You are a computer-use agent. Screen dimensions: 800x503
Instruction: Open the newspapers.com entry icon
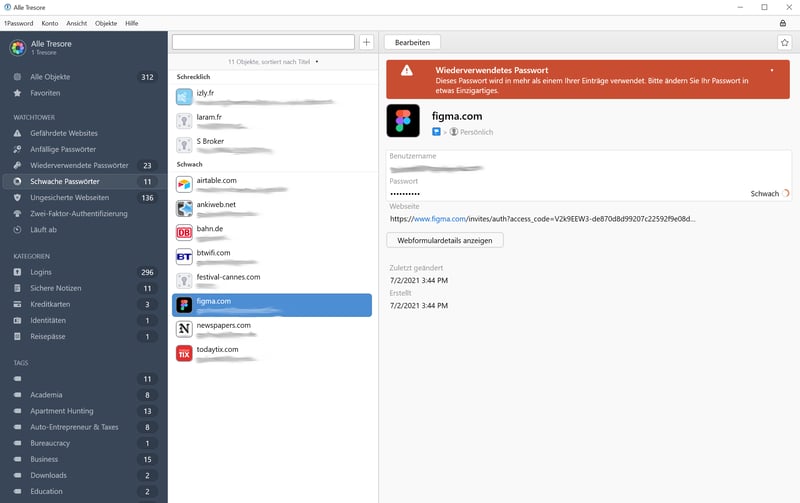[184, 329]
